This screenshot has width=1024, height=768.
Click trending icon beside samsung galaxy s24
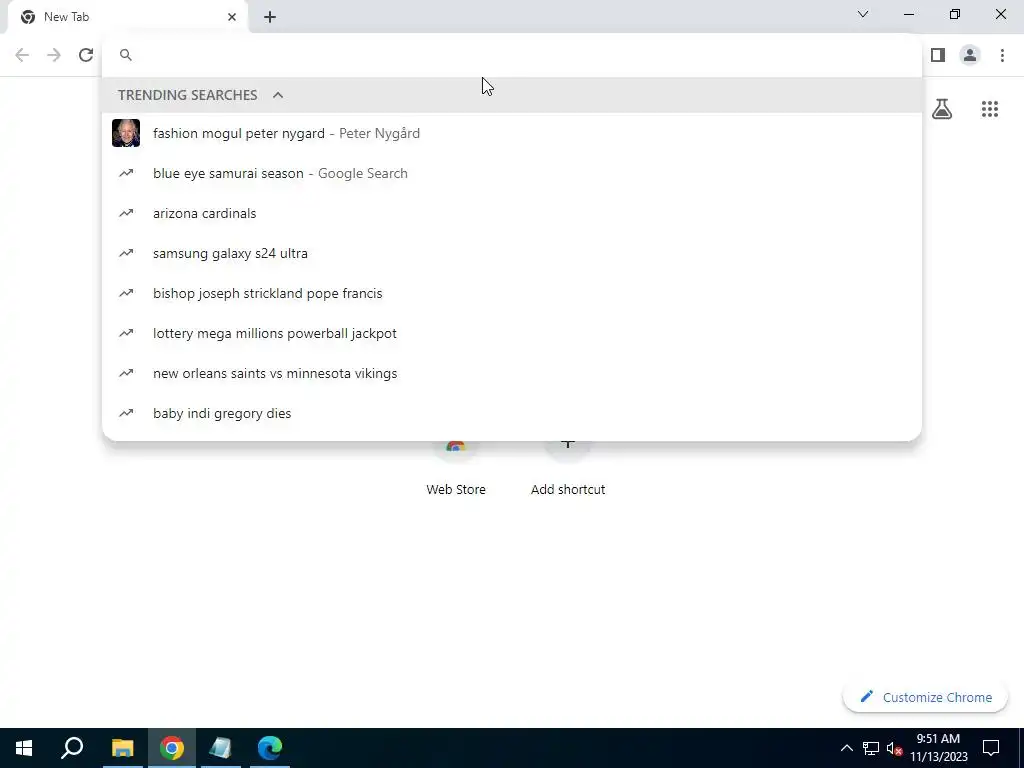(x=126, y=253)
